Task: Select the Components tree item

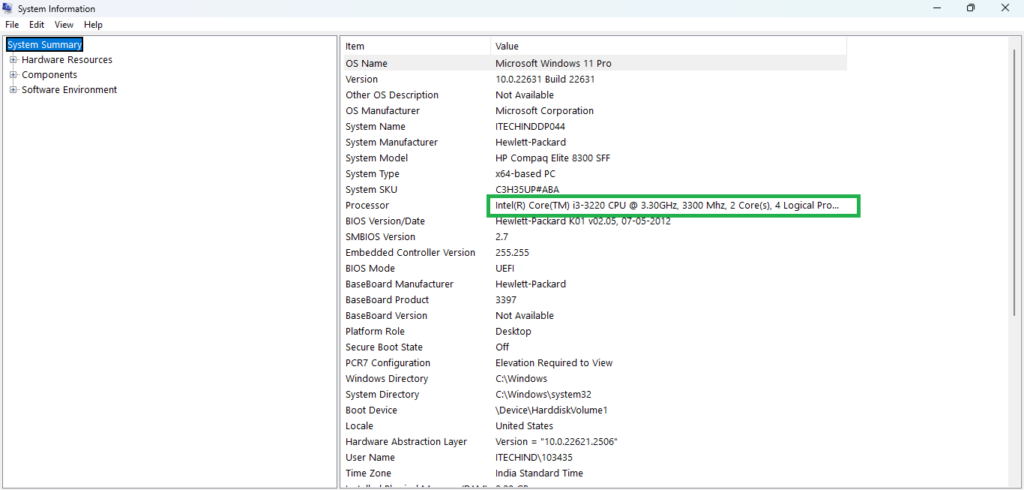Action: click(50, 74)
